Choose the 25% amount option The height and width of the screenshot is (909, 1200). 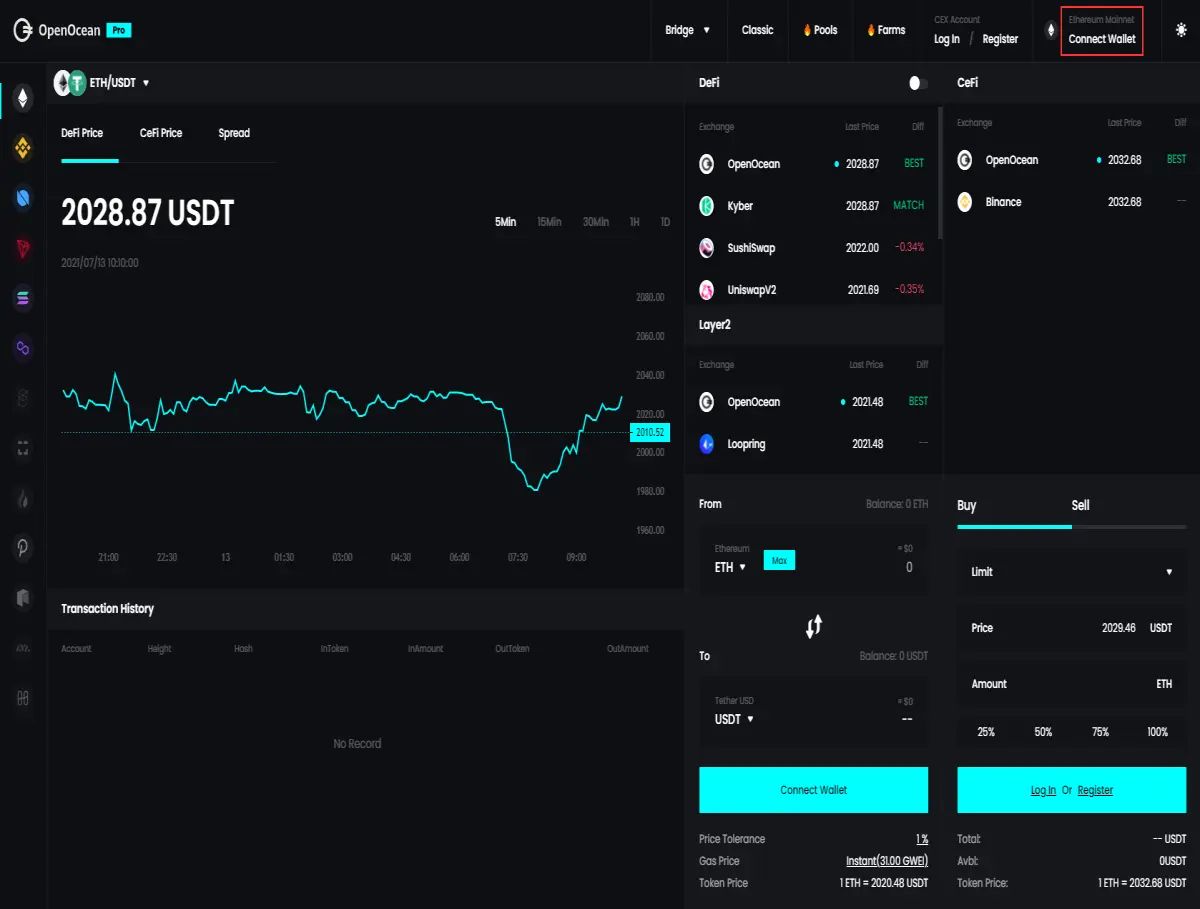986,732
